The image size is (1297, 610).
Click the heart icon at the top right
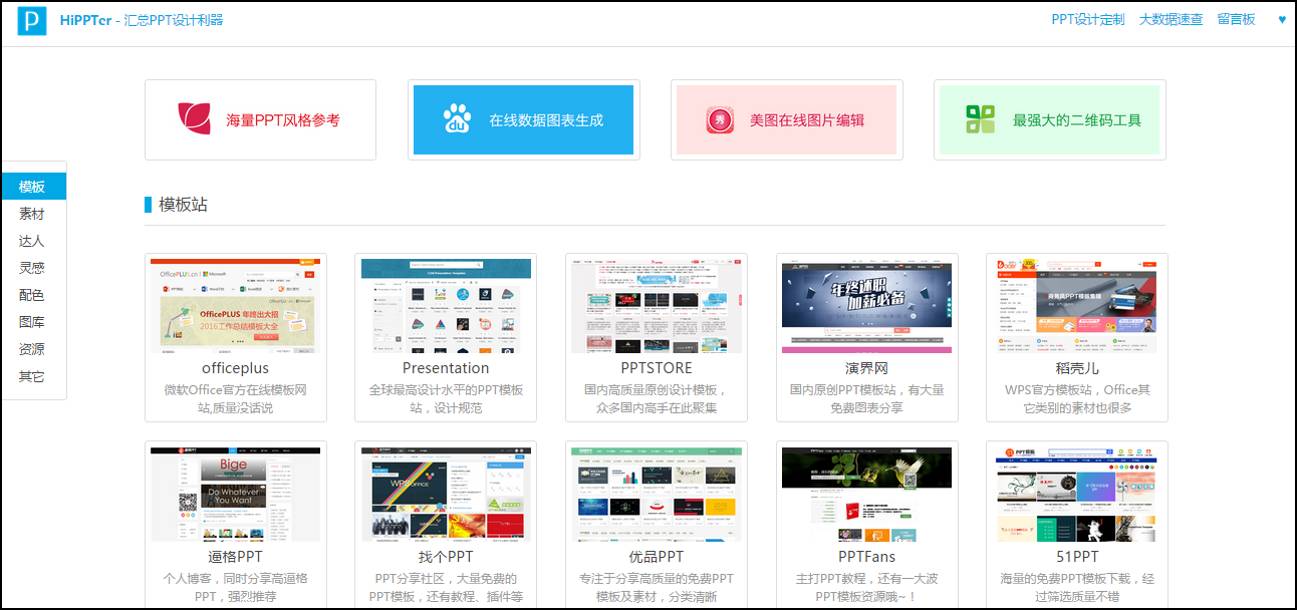1283,19
